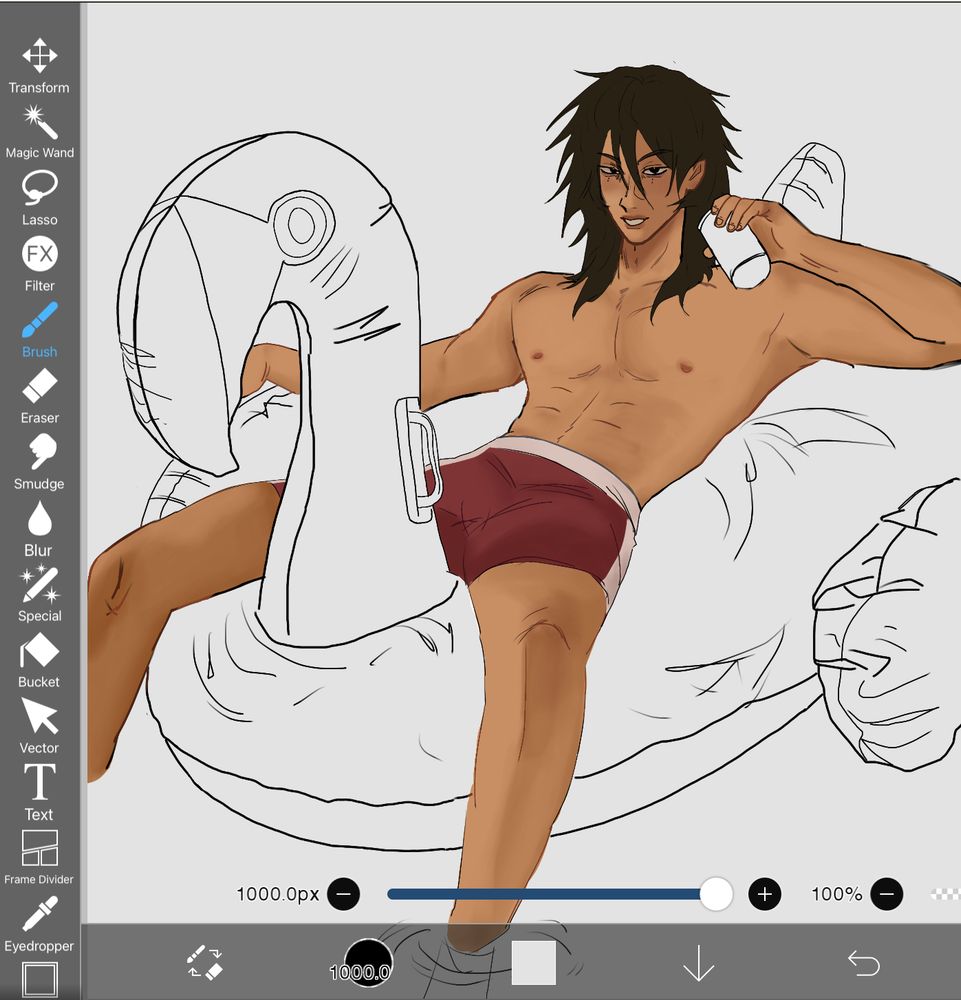Select the Vector tool

40,726
